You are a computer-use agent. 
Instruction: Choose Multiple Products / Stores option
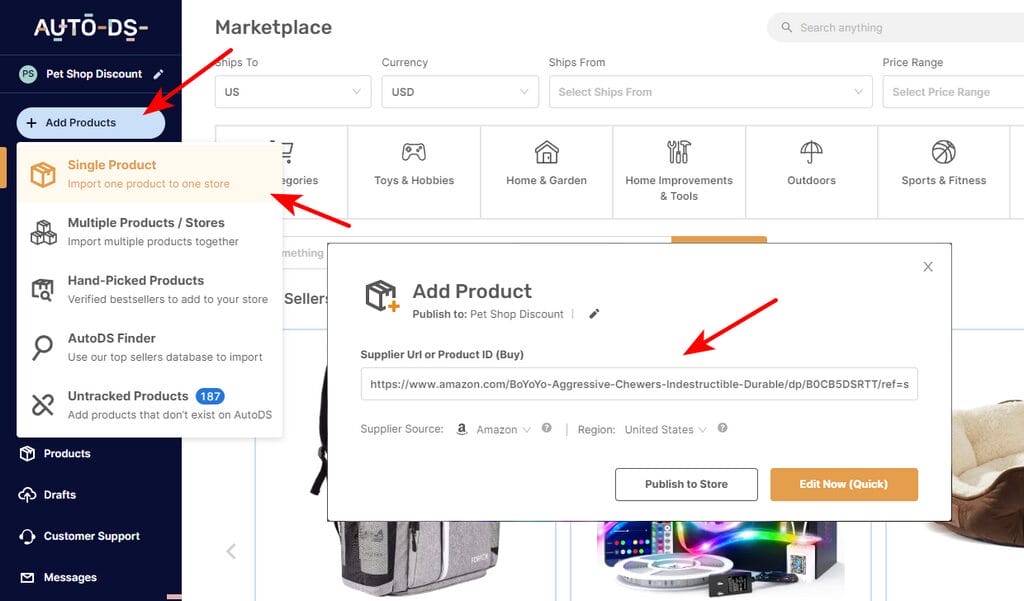(x=149, y=231)
